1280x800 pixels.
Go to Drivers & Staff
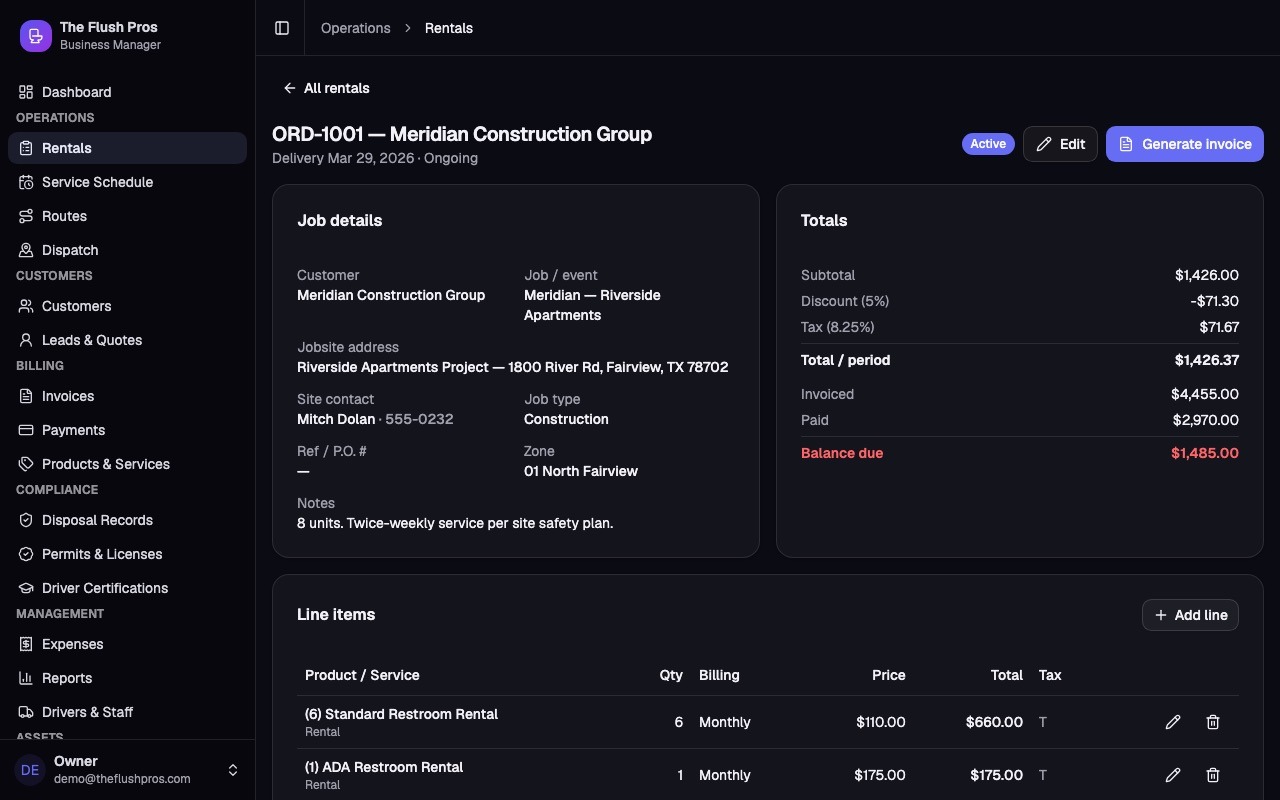[127, 712]
